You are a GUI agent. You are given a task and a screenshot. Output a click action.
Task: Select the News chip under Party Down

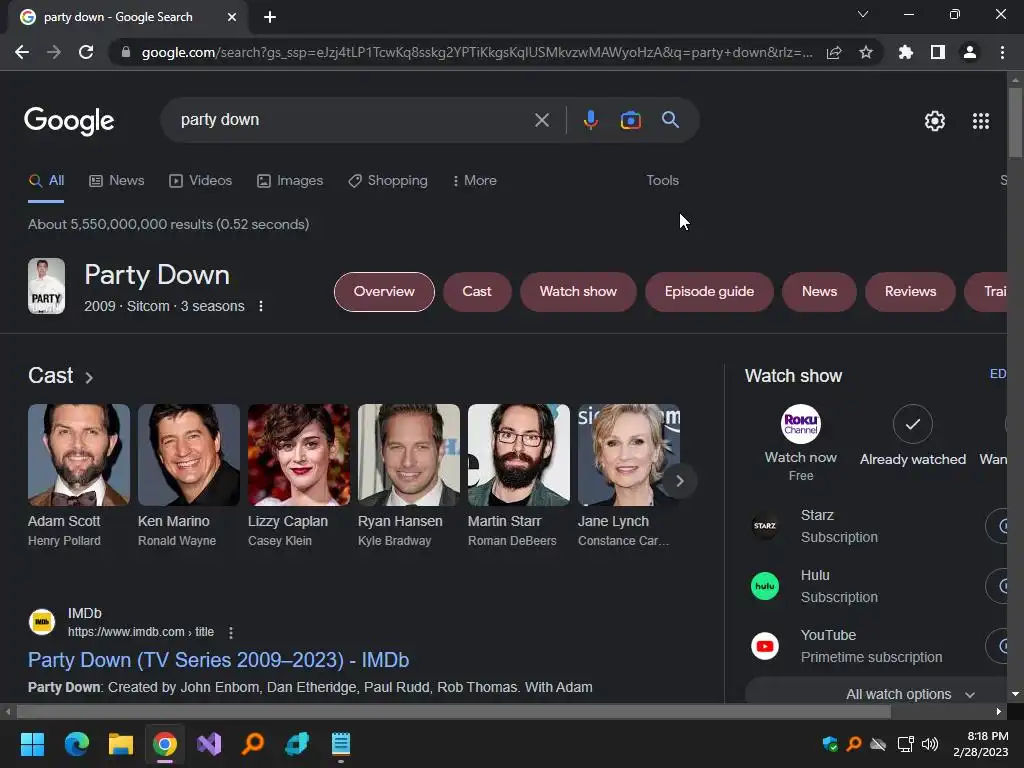pos(819,292)
